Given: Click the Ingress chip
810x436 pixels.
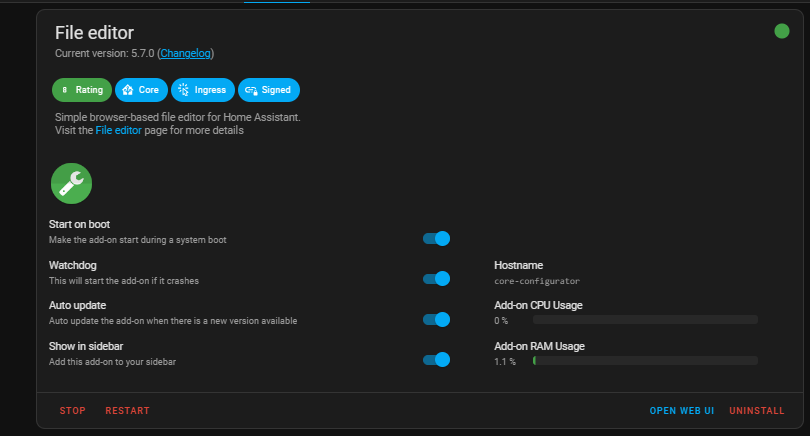Looking at the screenshot, I should [x=202, y=90].
